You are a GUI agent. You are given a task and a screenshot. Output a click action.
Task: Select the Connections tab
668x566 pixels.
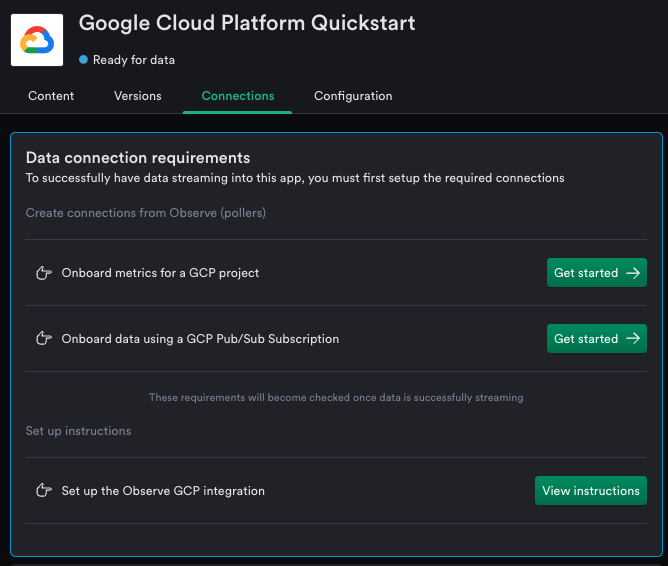[x=238, y=96]
